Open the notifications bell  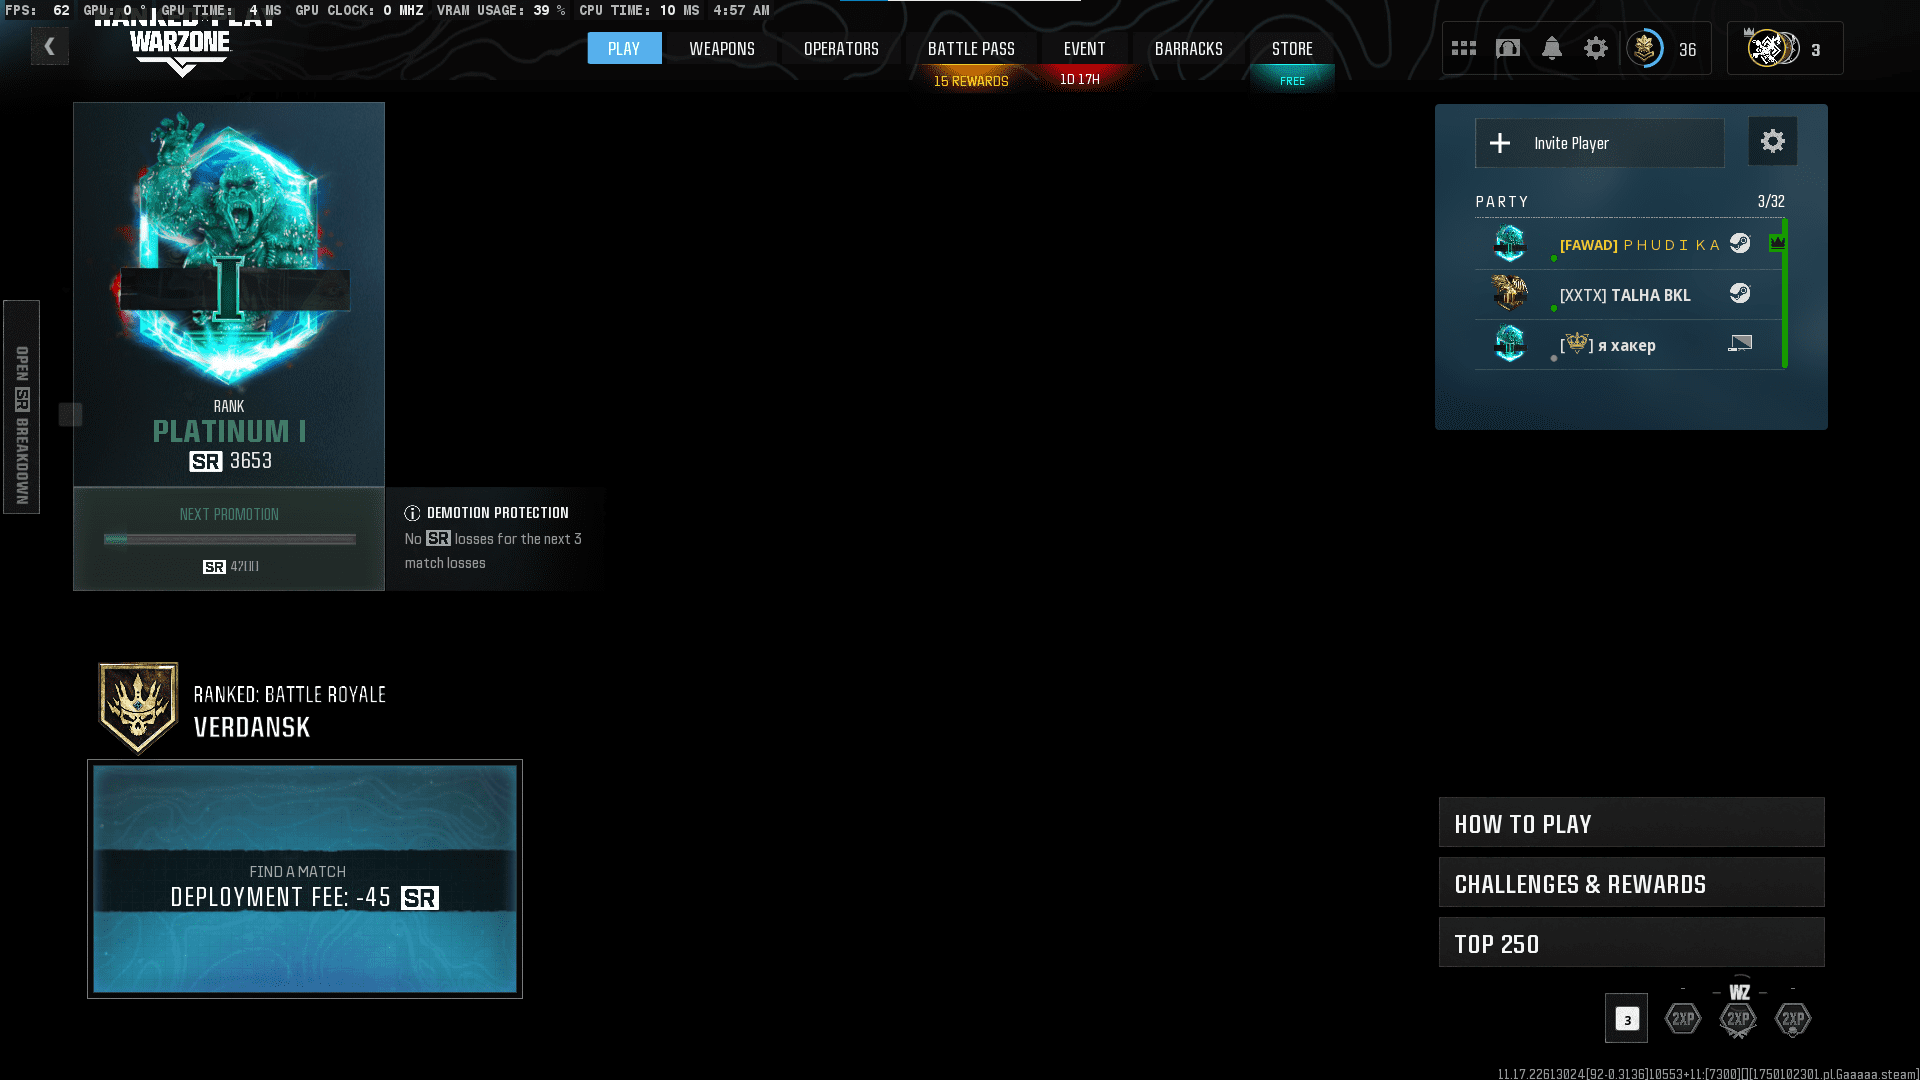click(x=1552, y=48)
